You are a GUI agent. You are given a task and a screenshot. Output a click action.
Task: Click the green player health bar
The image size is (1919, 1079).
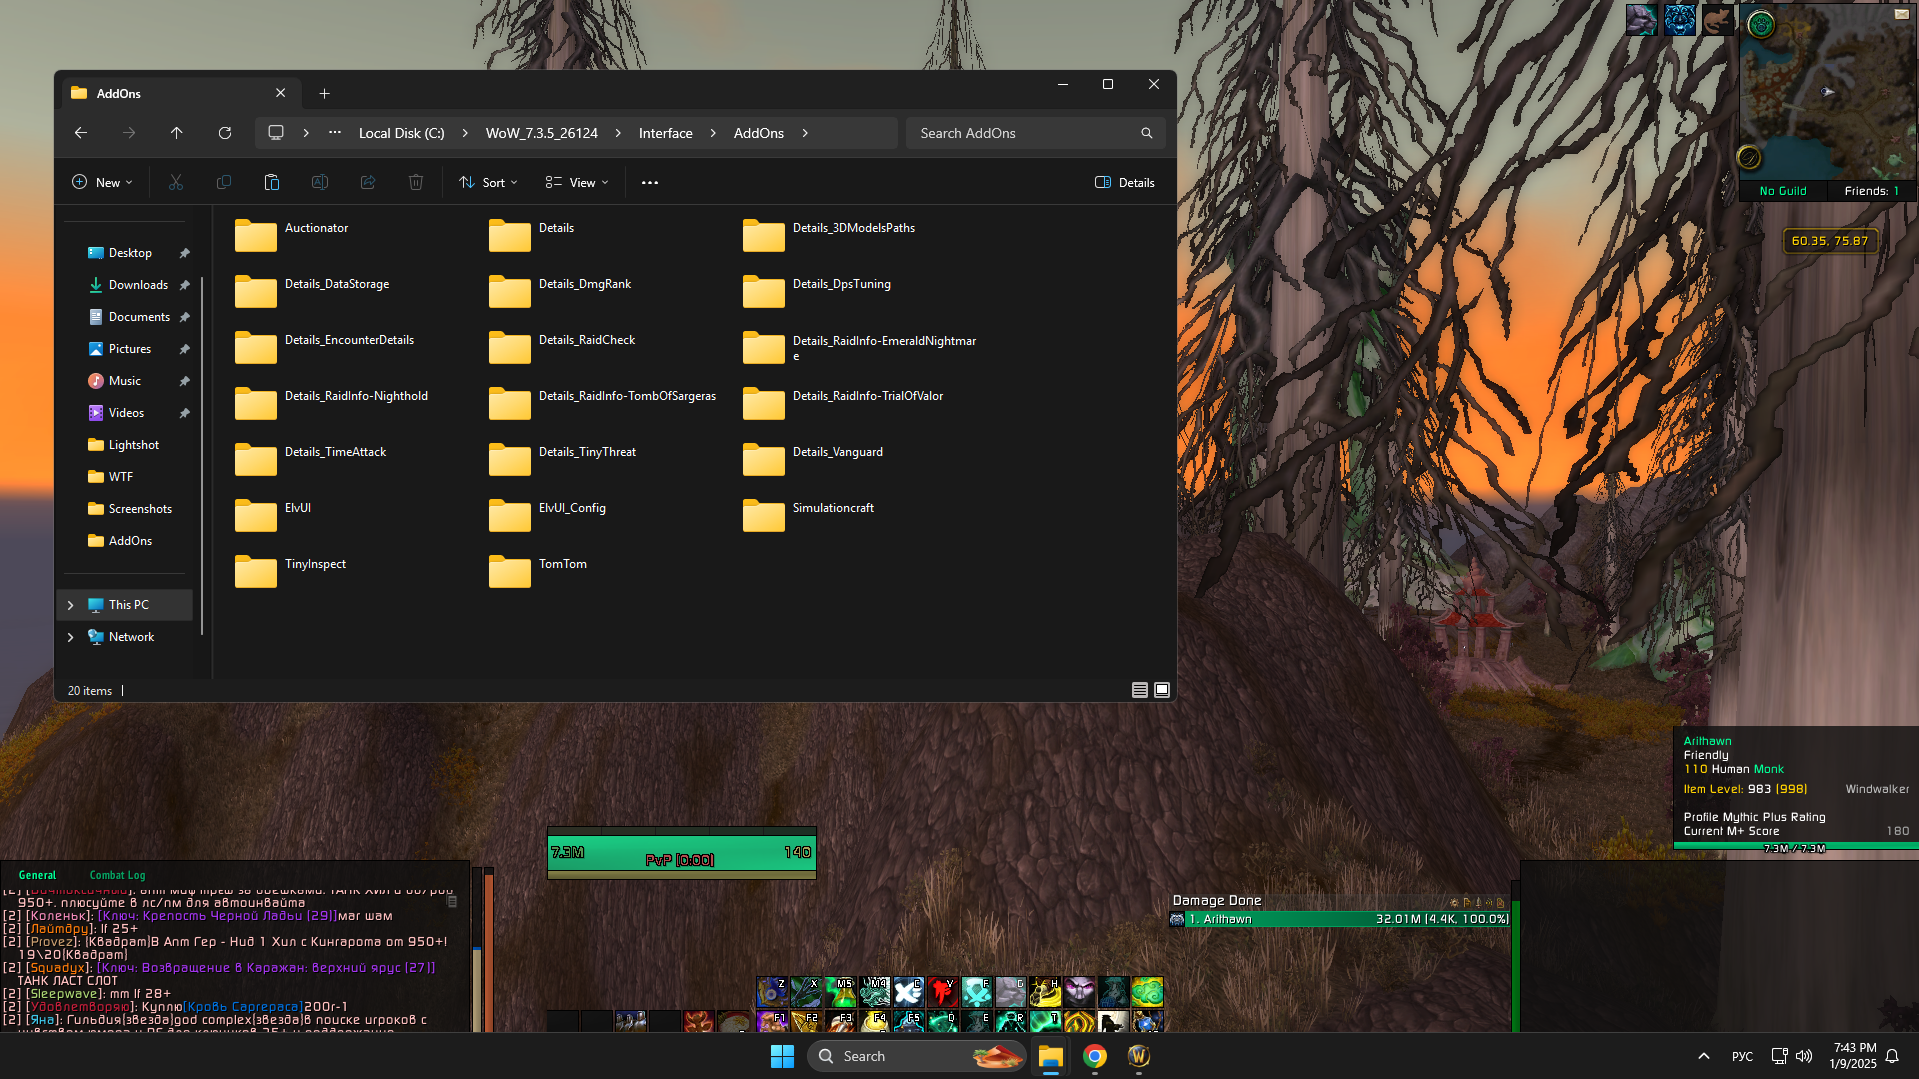(x=682, y=852)
